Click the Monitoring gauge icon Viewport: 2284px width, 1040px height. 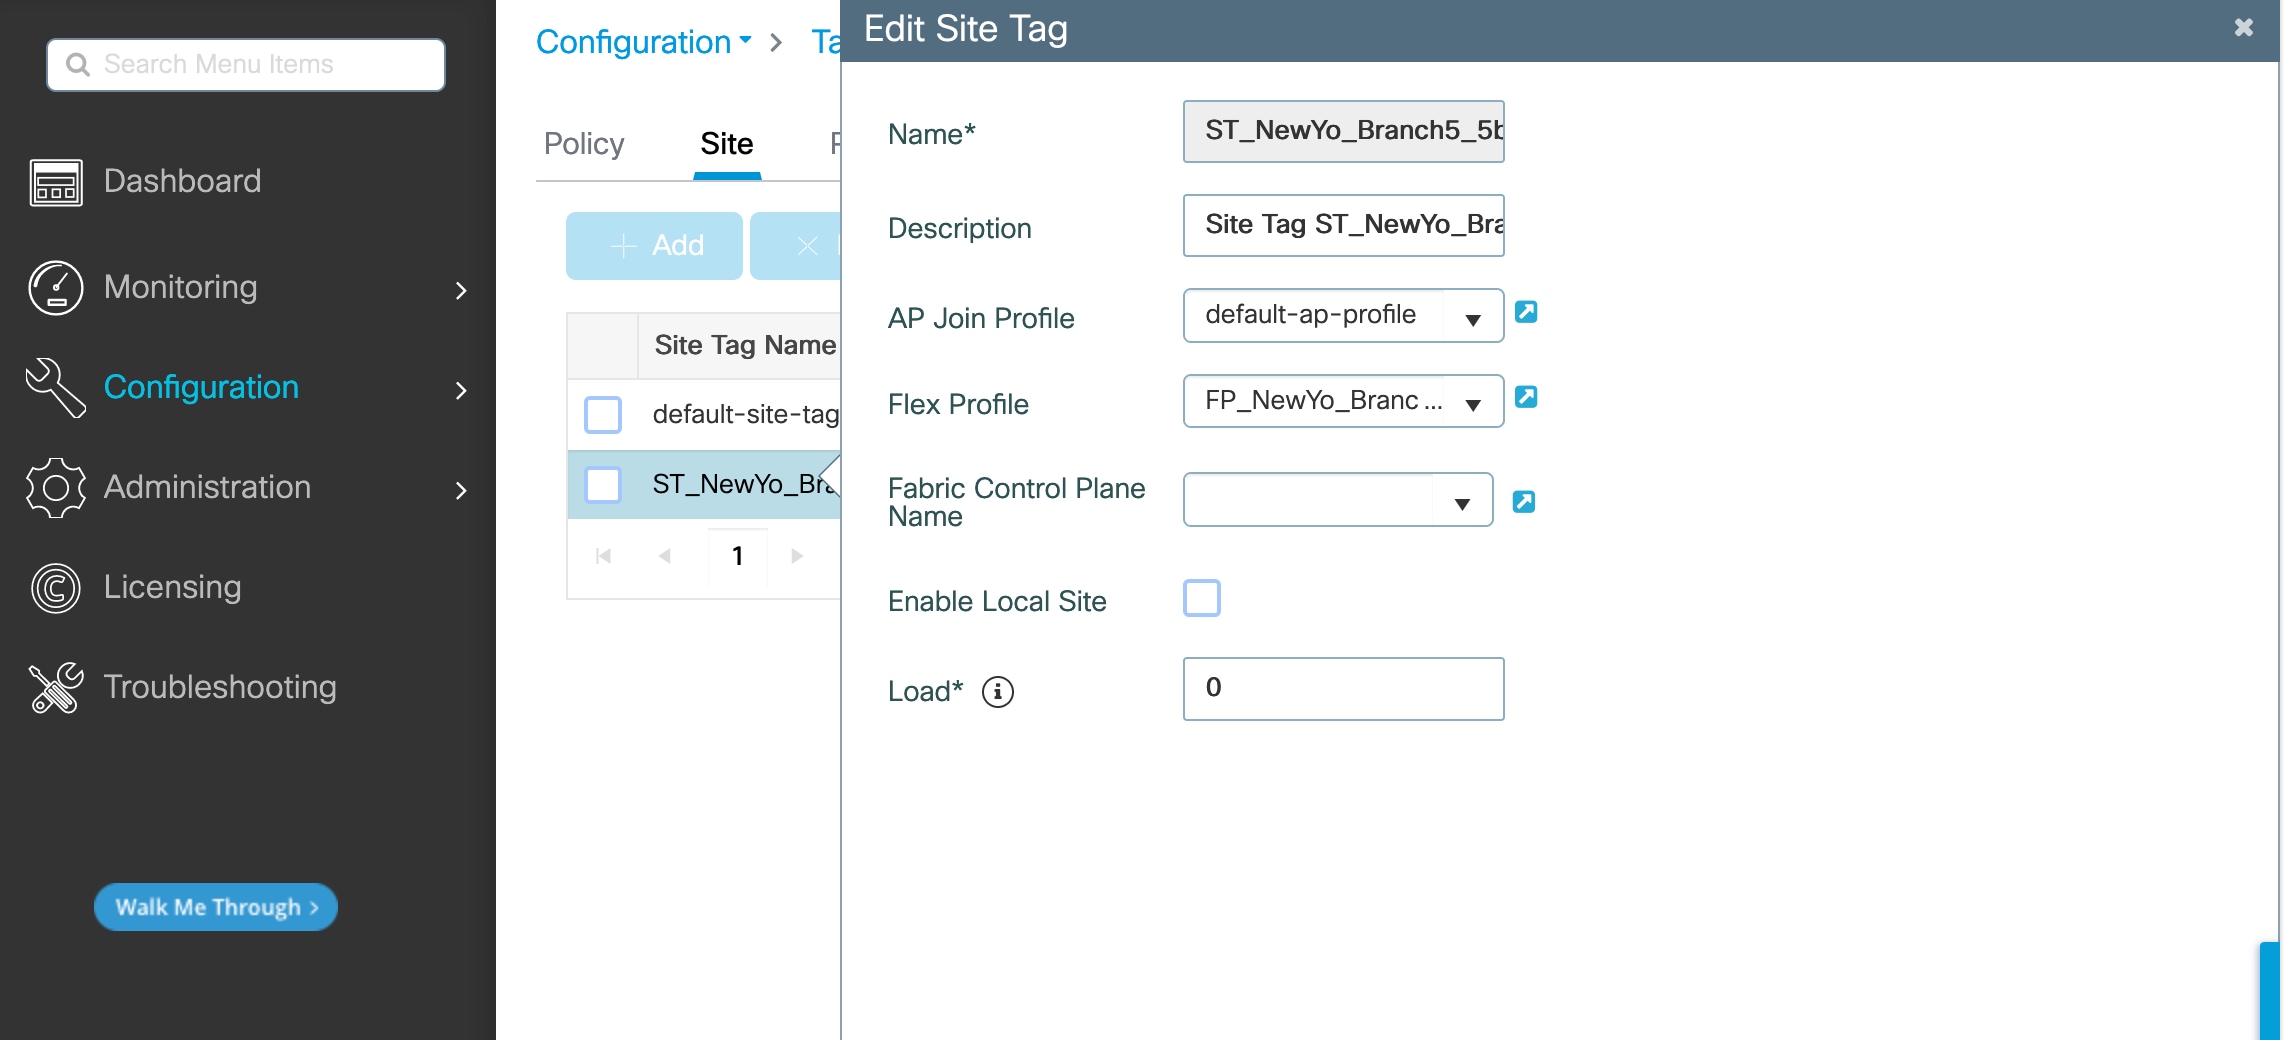(x=56, y=288)
